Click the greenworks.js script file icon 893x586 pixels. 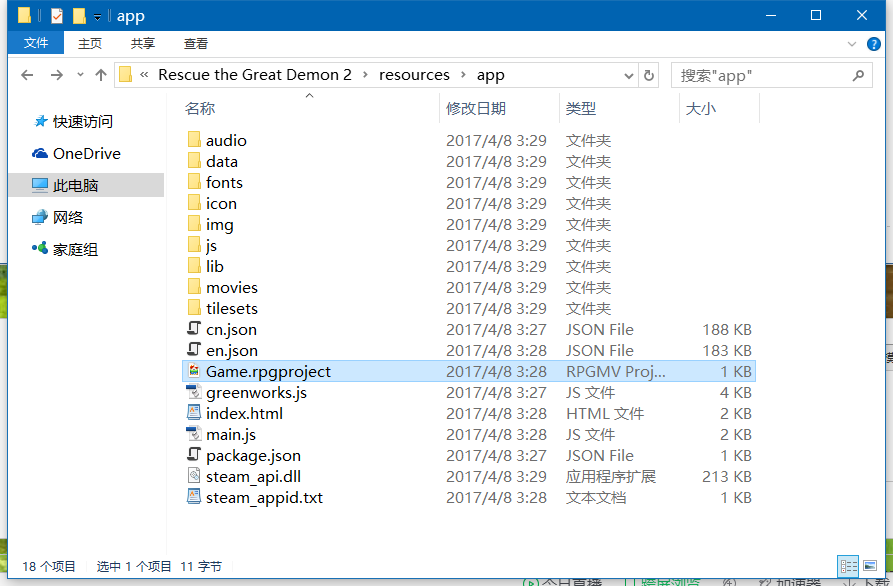click(x=194, y=392)
